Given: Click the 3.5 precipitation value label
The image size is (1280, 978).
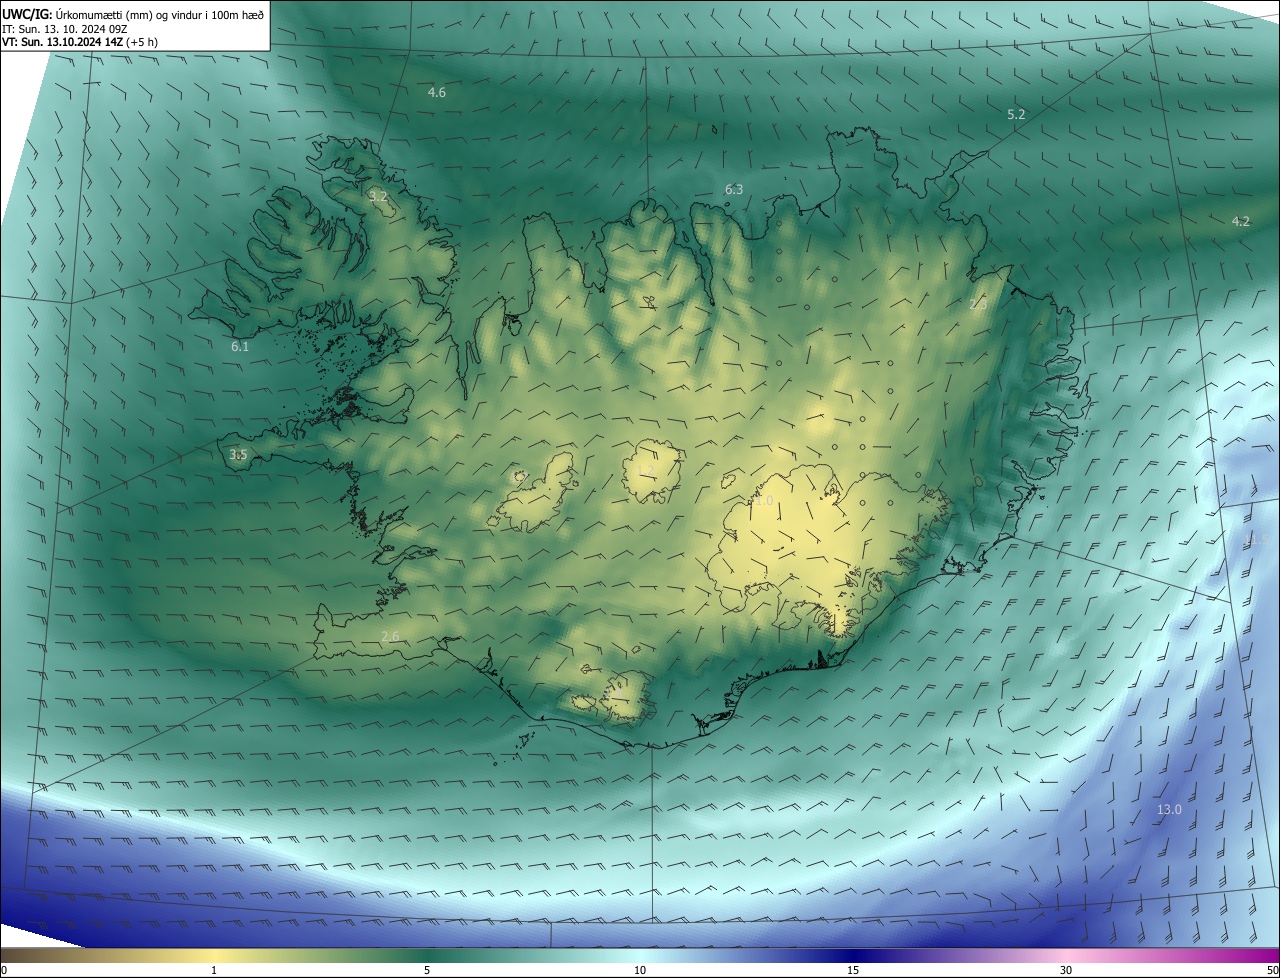Looking at the screenshot, I should tap(238, 454).
